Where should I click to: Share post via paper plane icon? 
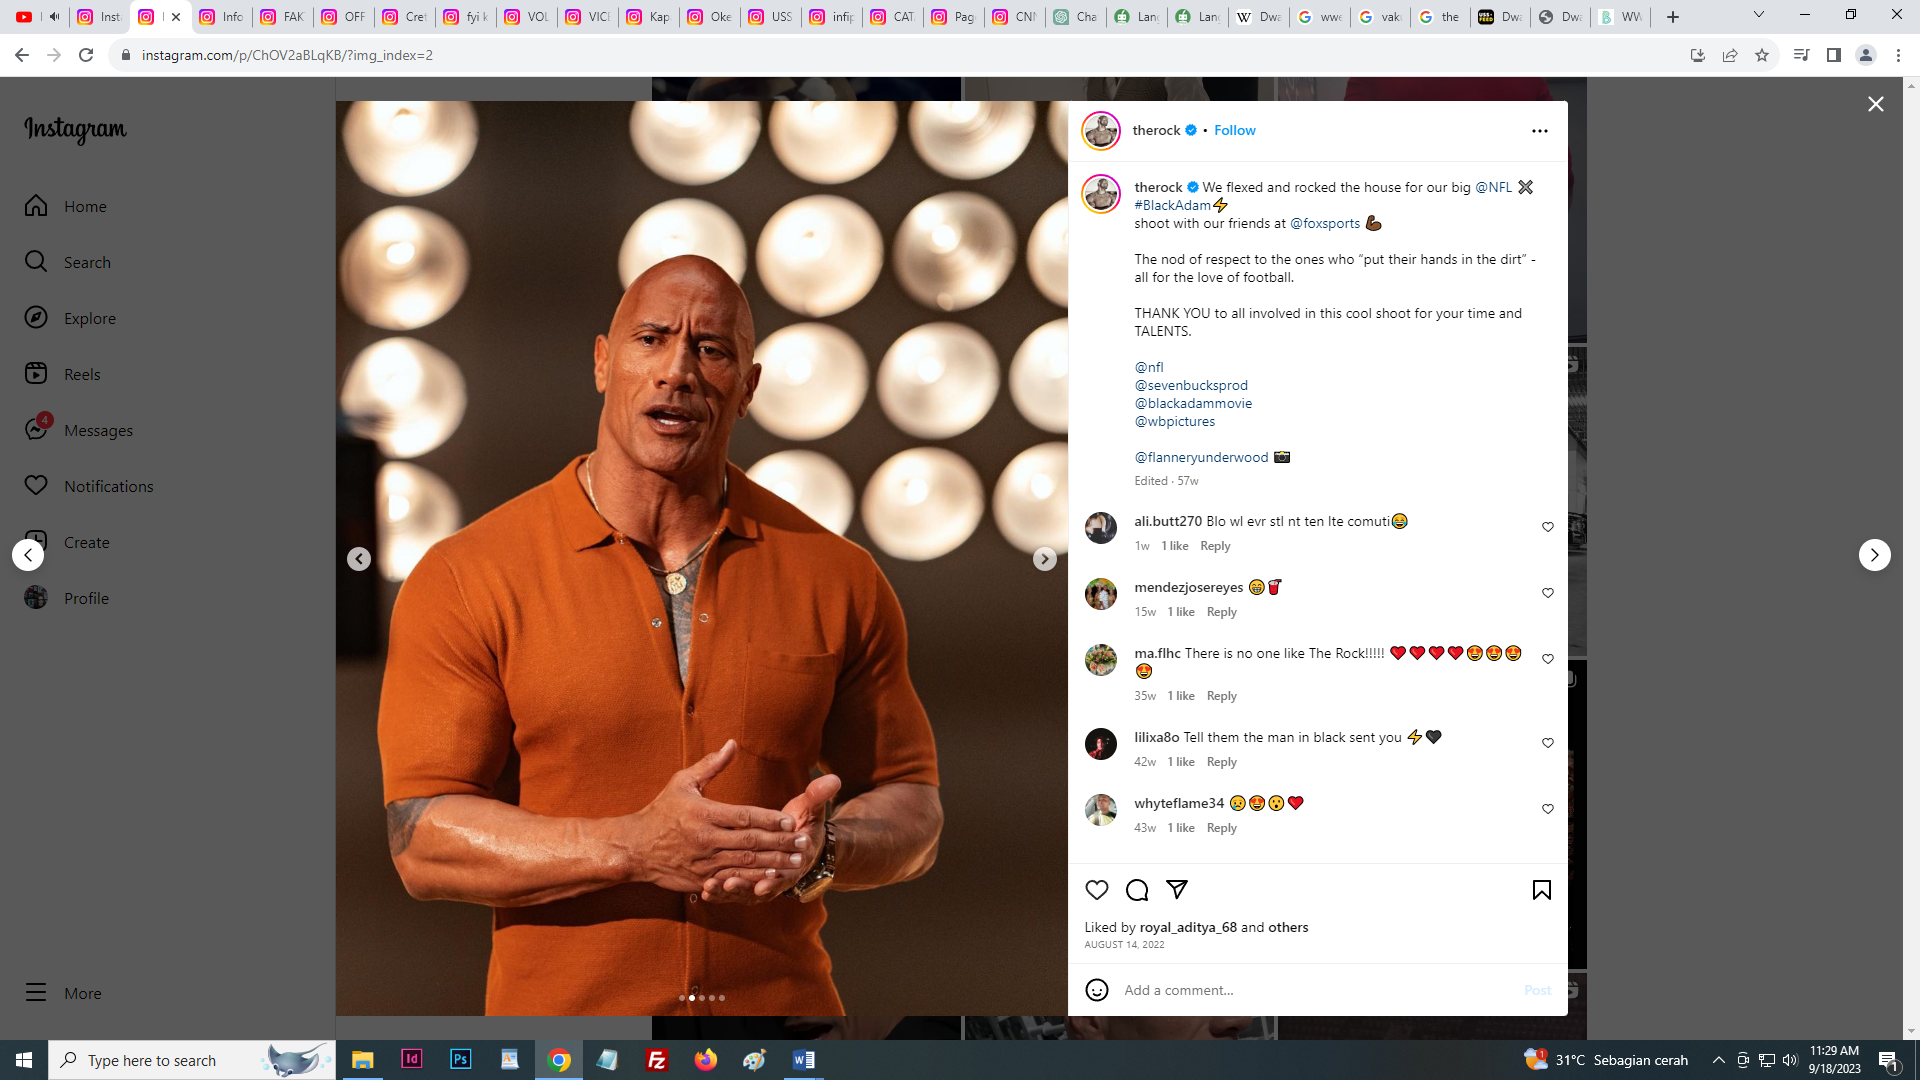pyautogui.click(x=1177, y=890)
